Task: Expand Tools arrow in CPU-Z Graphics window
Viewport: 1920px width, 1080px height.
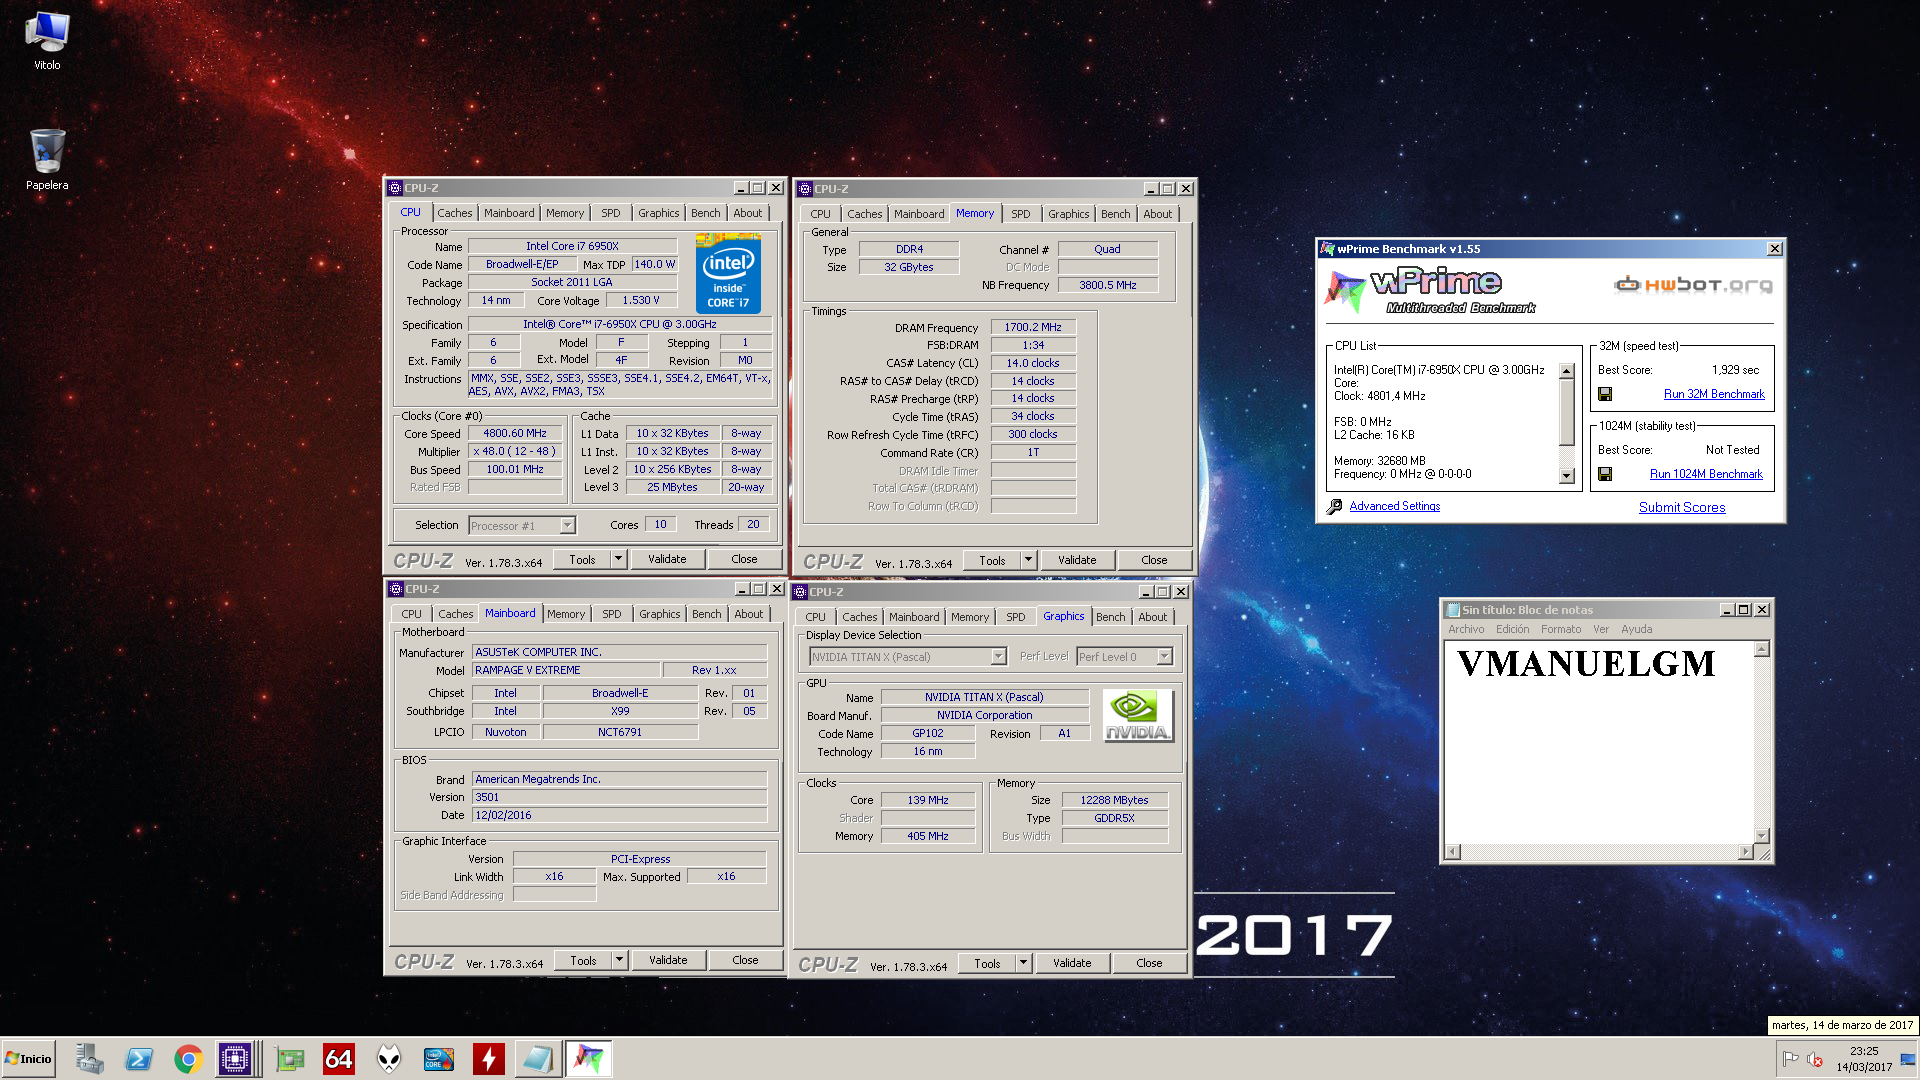Action: pos(1023,963)
